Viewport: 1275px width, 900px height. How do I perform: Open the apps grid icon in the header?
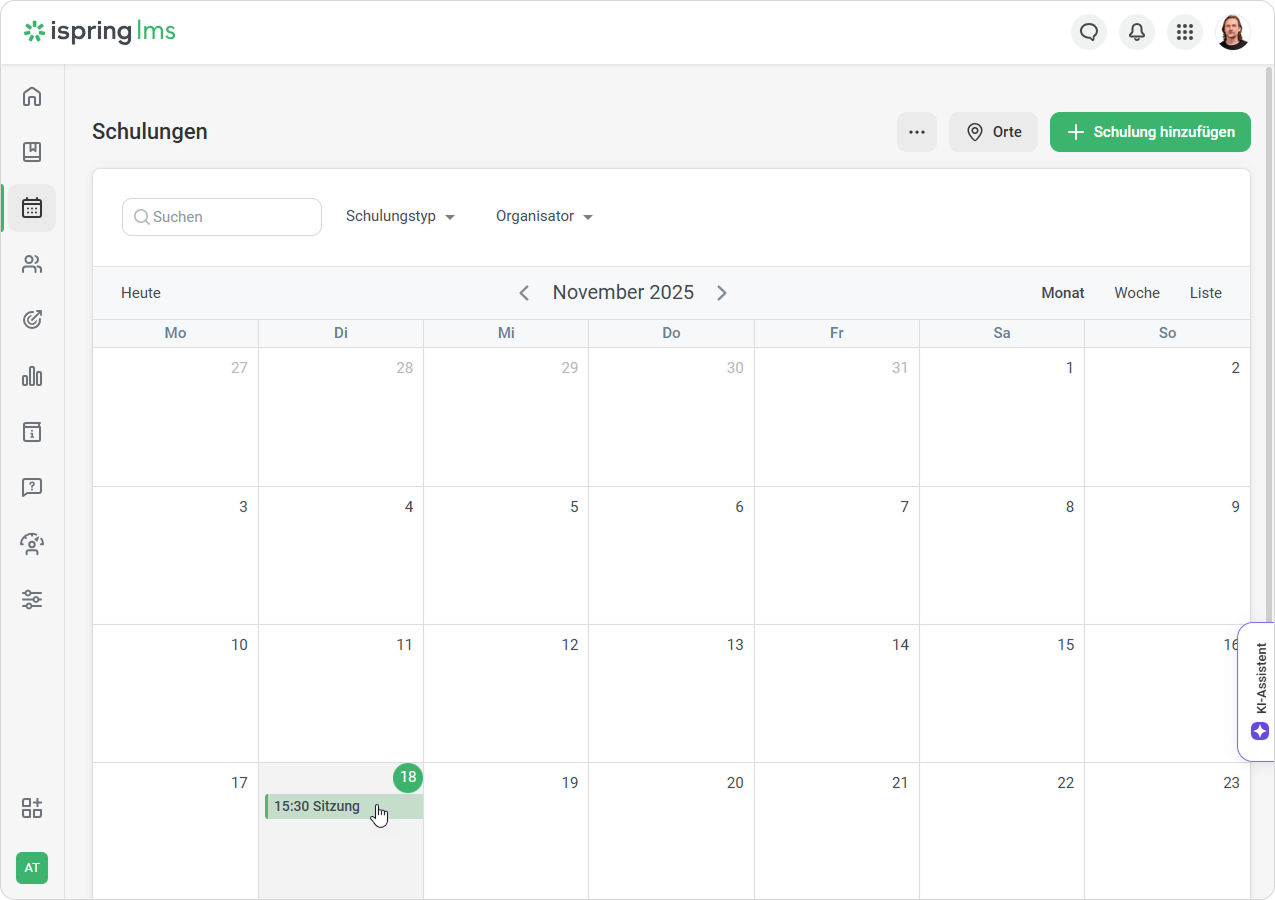coord(1185,32)
